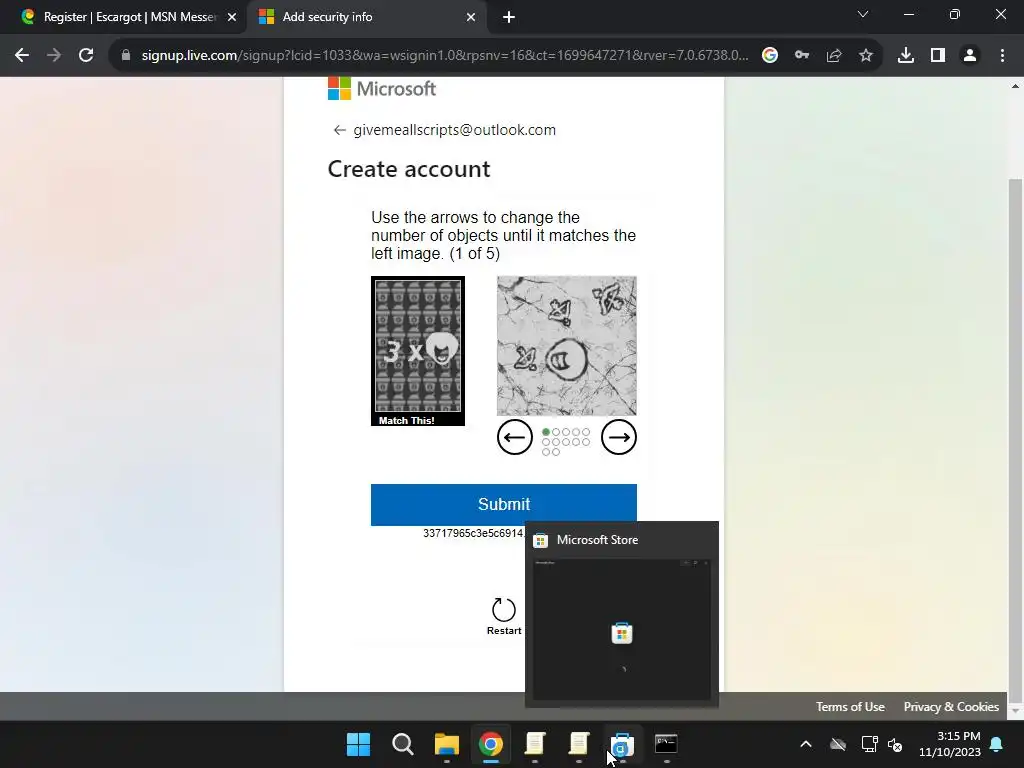Image resolution: width=1024 pixels, height=768 pixels.
Task: Go back using the browser back arrow
Action: [x=22, y=56]
